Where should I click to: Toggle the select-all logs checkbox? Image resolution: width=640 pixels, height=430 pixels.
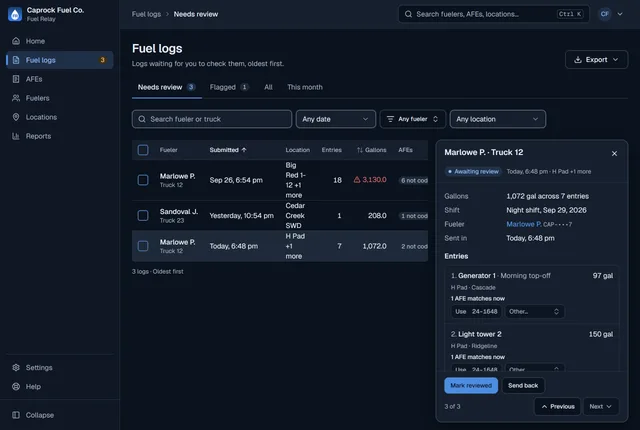(x=143, y=150)
